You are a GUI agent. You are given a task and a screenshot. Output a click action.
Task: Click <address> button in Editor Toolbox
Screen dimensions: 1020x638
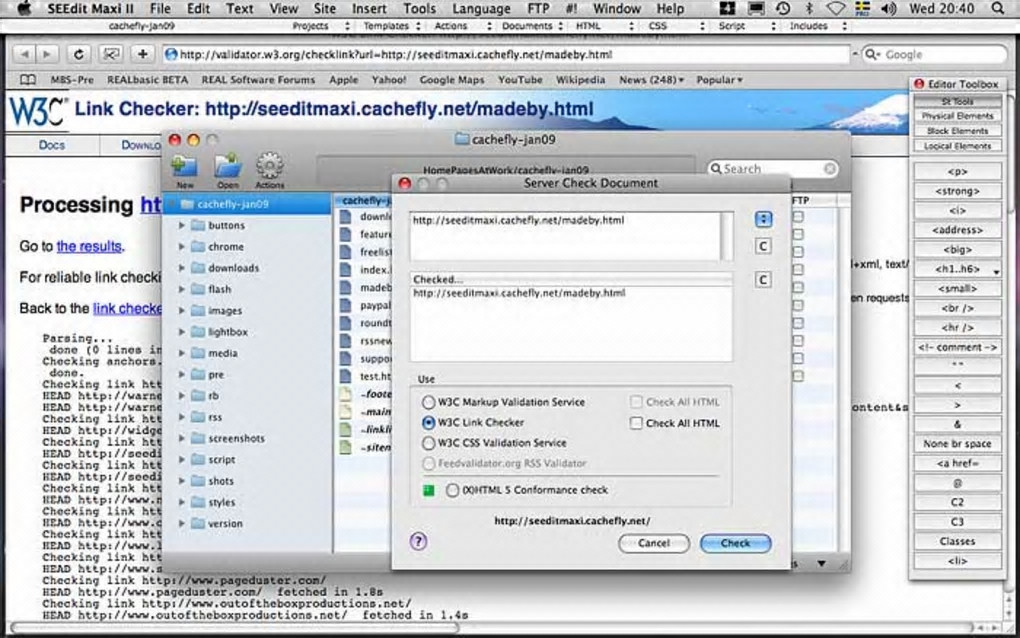[957, 230]
